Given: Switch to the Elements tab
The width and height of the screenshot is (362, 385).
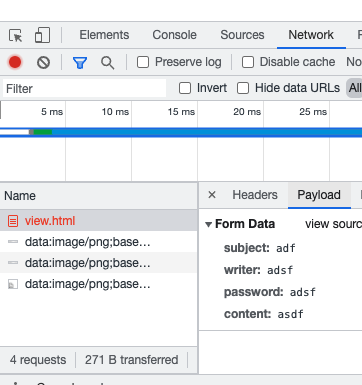Looking at the screenshot, I should coord(104,35).
